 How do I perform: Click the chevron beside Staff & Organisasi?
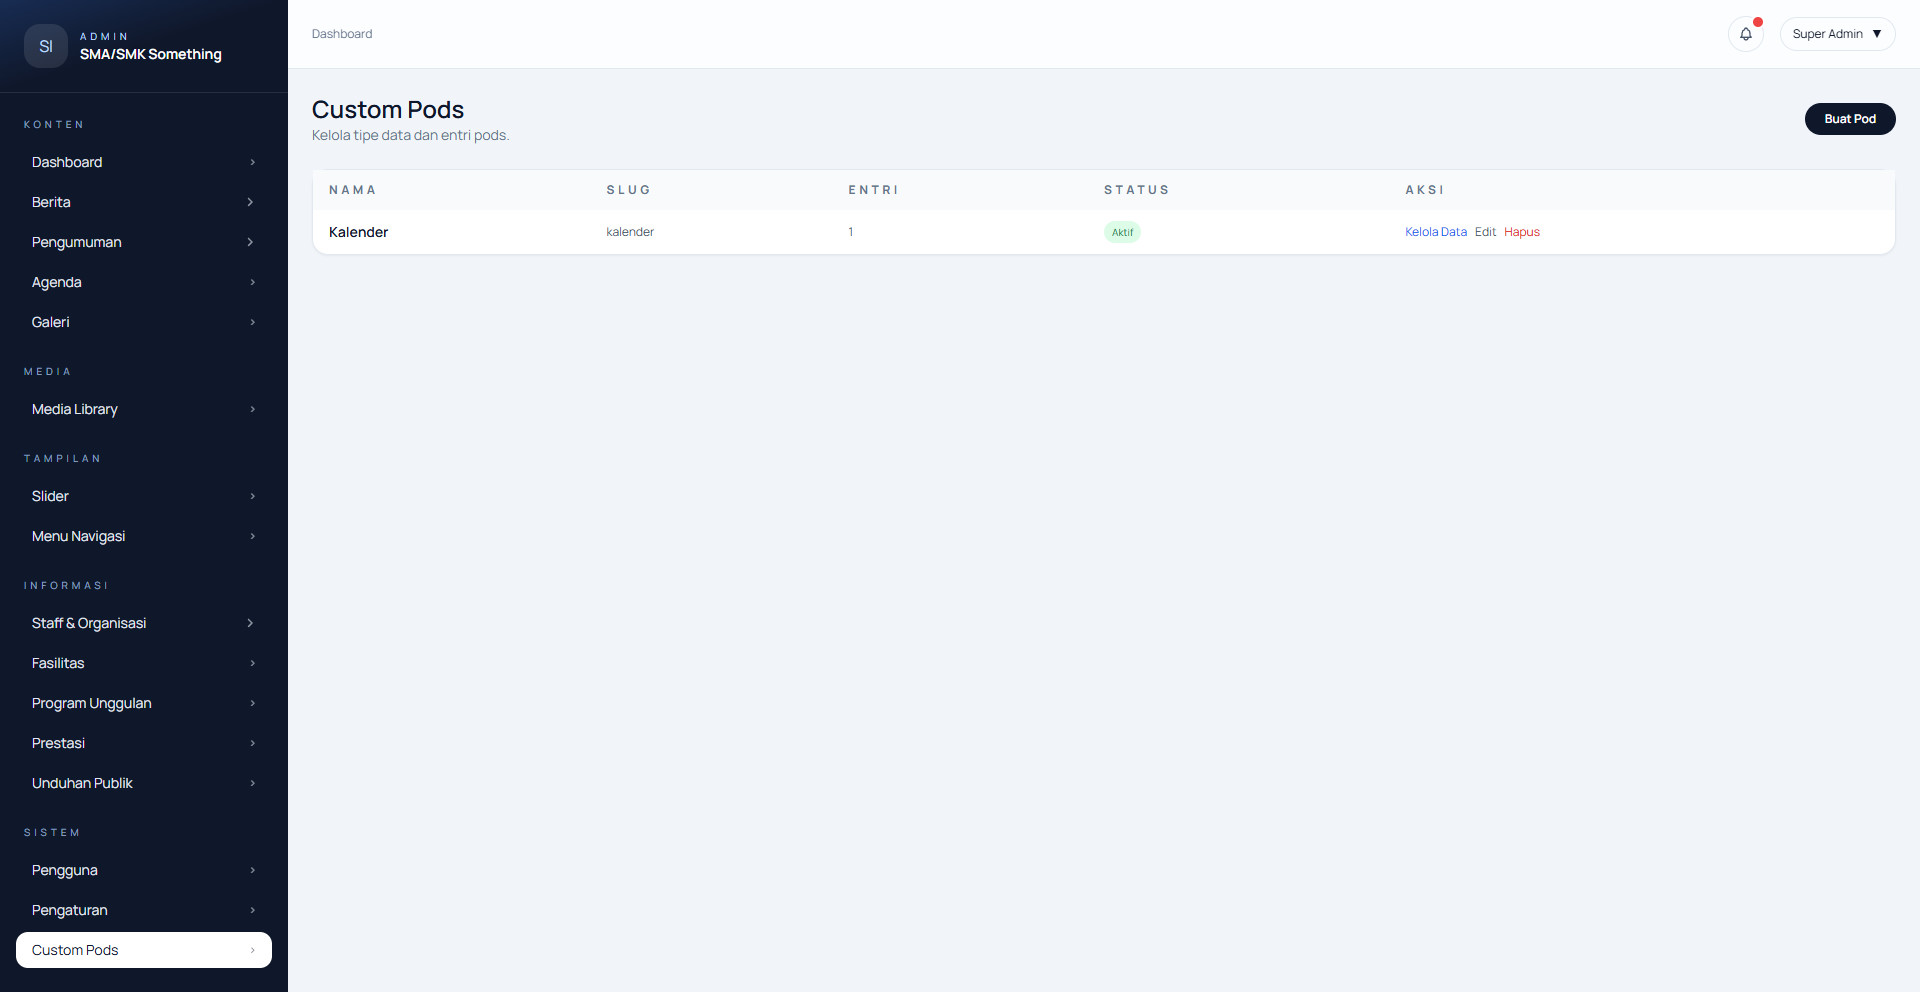click(250, 623)
